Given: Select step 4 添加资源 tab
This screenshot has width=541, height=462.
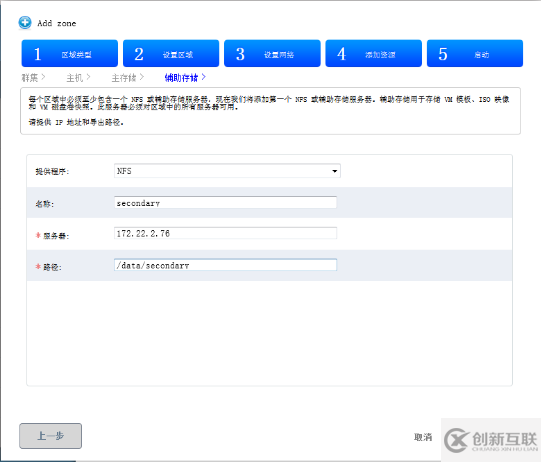Looking at the screenshot, I should 374,53.
